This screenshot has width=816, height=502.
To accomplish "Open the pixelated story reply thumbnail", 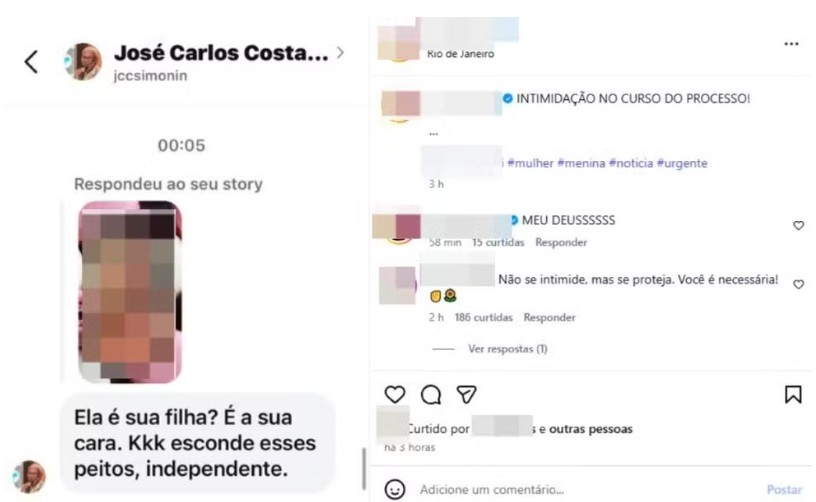I will (130, 292).
